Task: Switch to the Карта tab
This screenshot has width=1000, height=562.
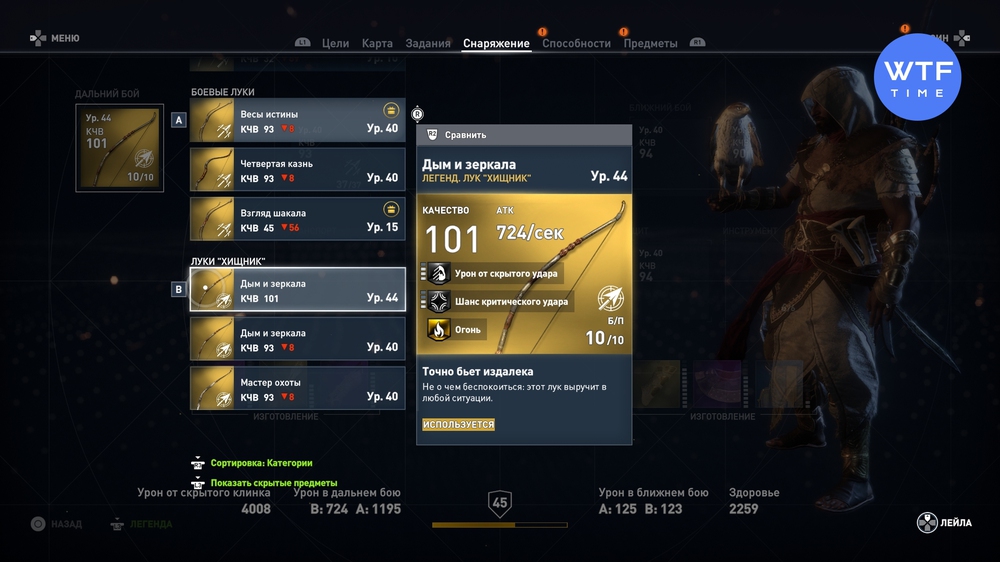Action: [377, 43]
